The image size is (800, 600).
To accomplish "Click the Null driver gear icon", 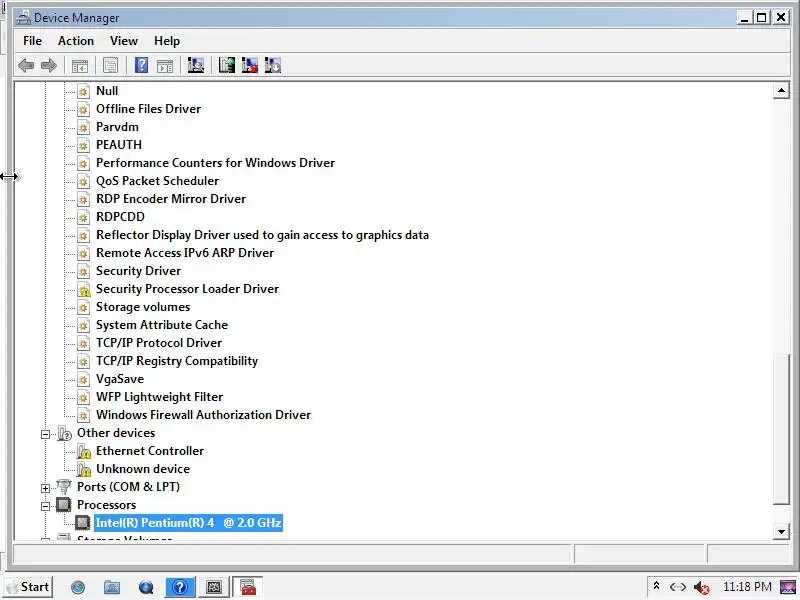I will 84,91.
